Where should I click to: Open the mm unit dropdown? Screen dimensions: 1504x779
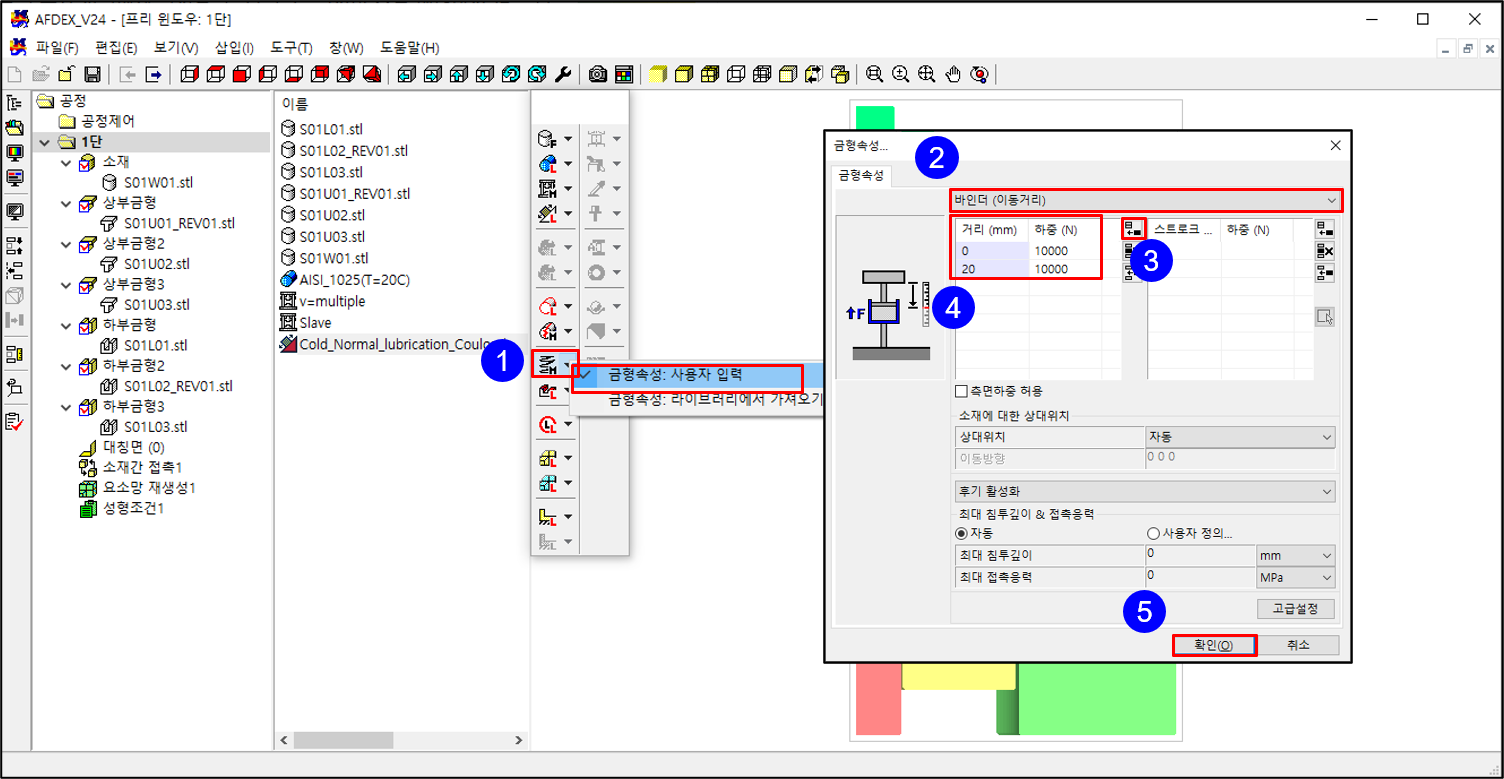tap(1296, 555)
